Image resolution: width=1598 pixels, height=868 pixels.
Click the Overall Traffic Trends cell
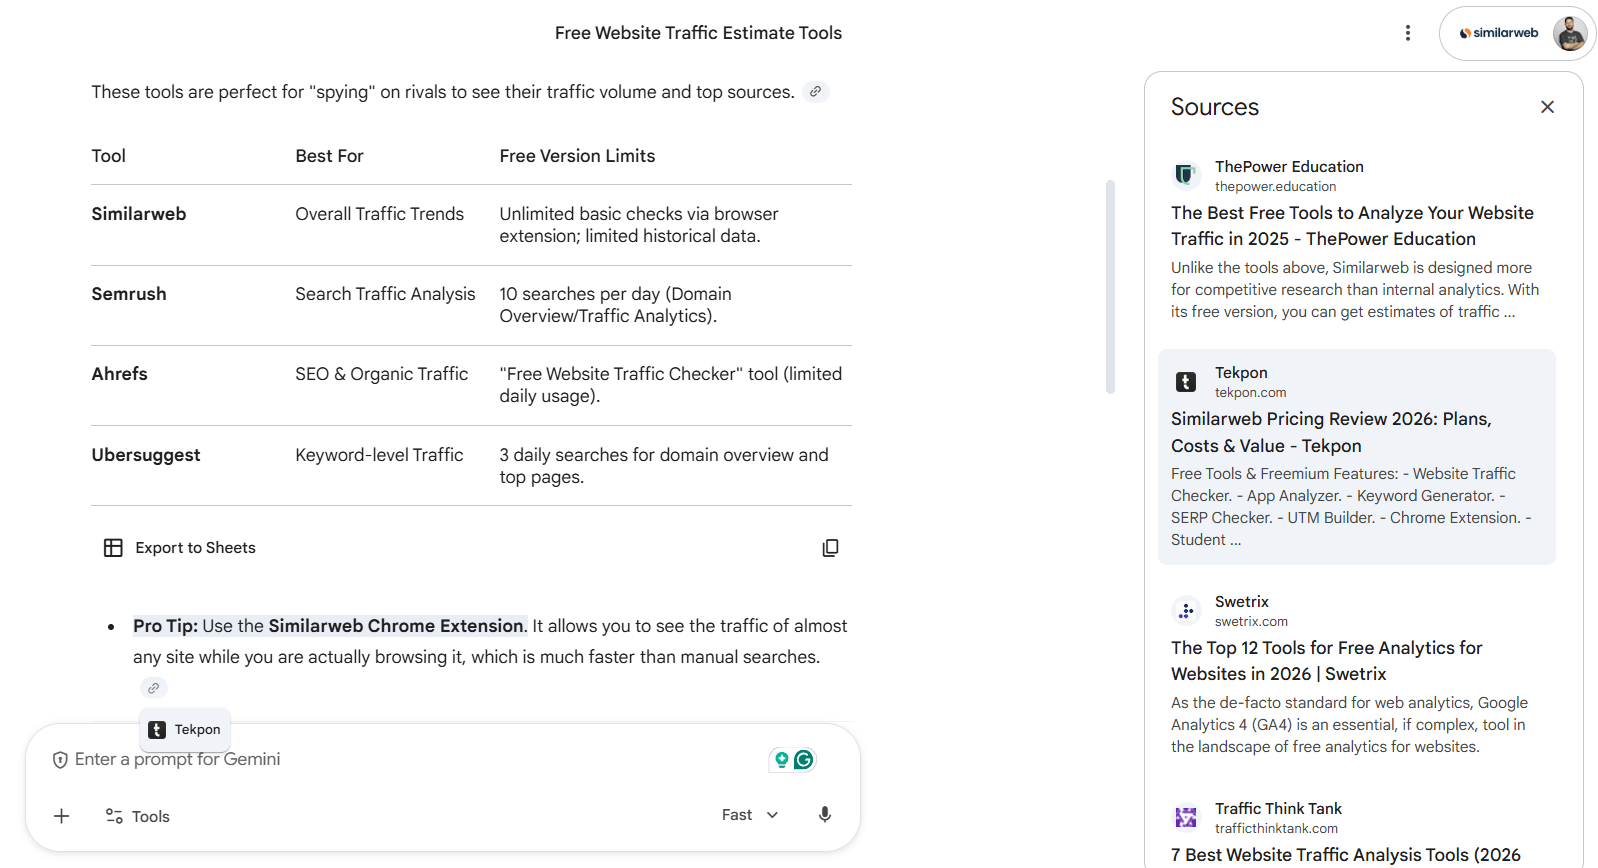(x=380, y=214)
